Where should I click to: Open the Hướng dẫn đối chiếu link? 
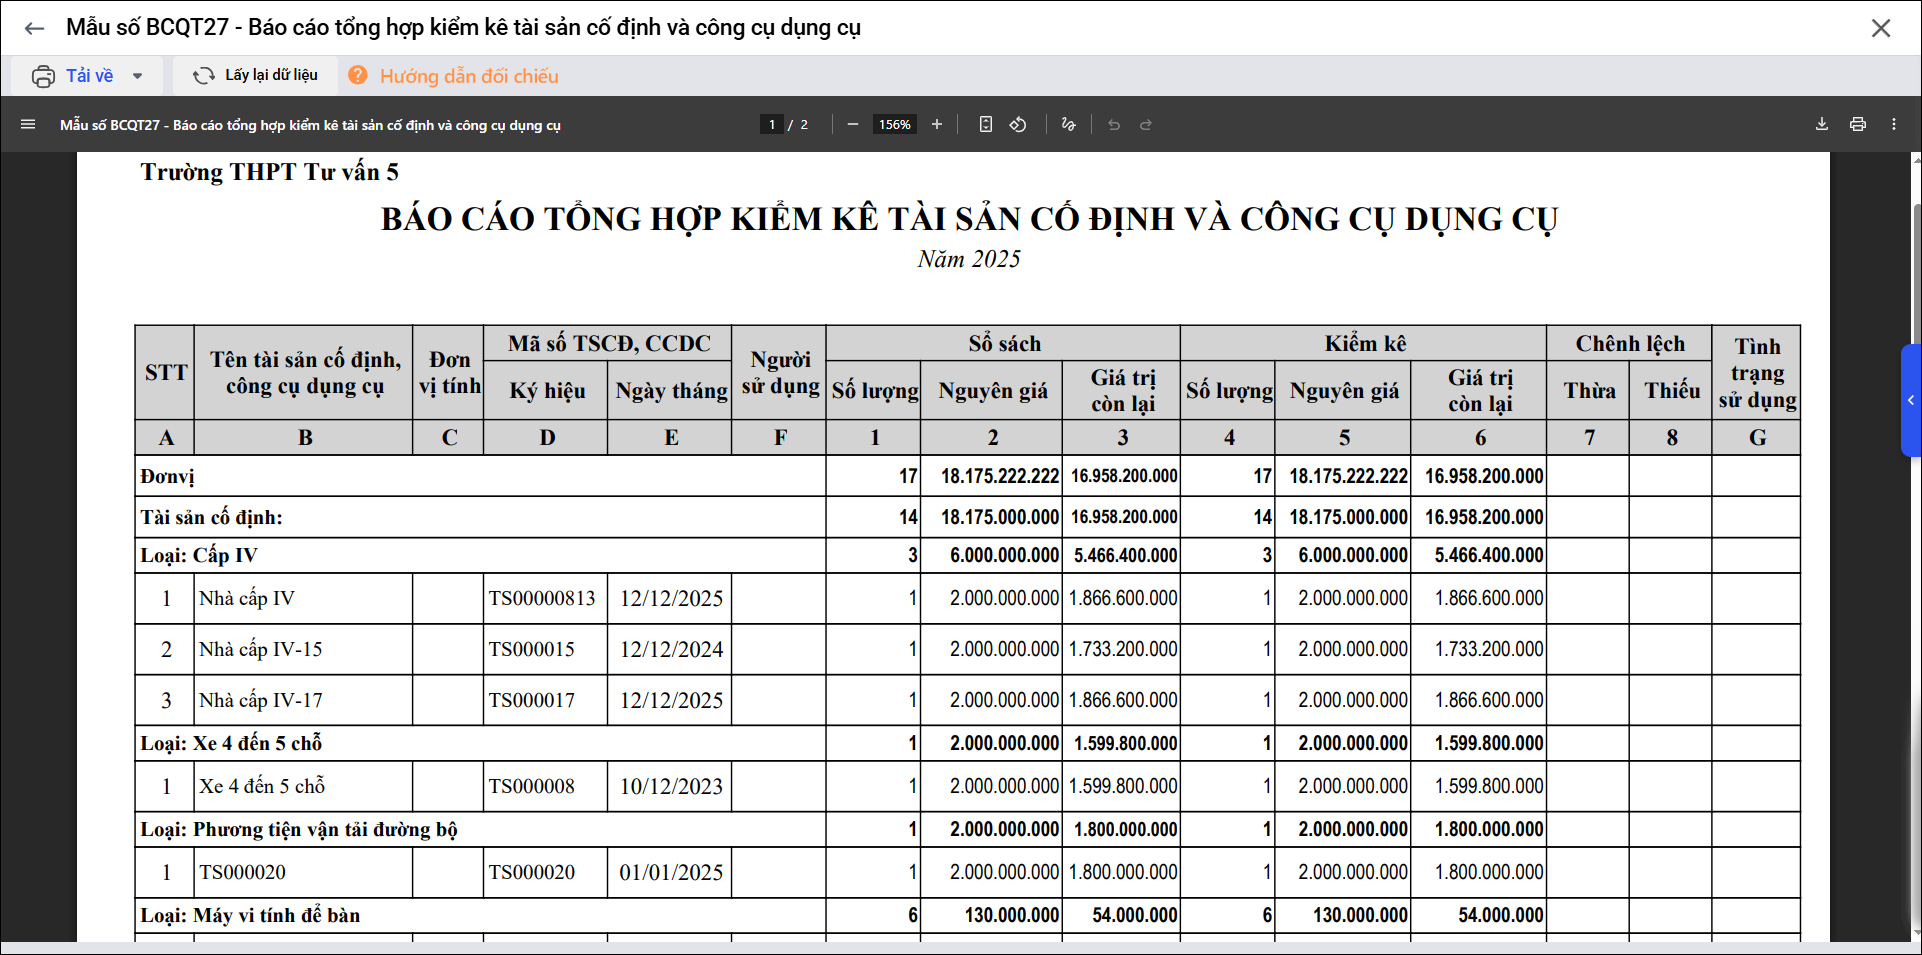(x=468, y=76)
